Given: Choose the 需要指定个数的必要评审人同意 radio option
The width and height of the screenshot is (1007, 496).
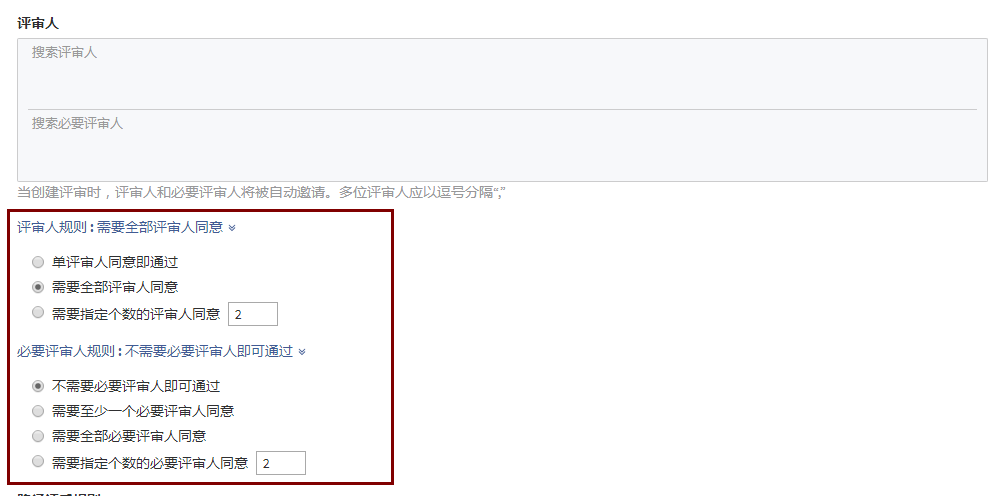Looking at the screenshot, I should coord(38,461).
